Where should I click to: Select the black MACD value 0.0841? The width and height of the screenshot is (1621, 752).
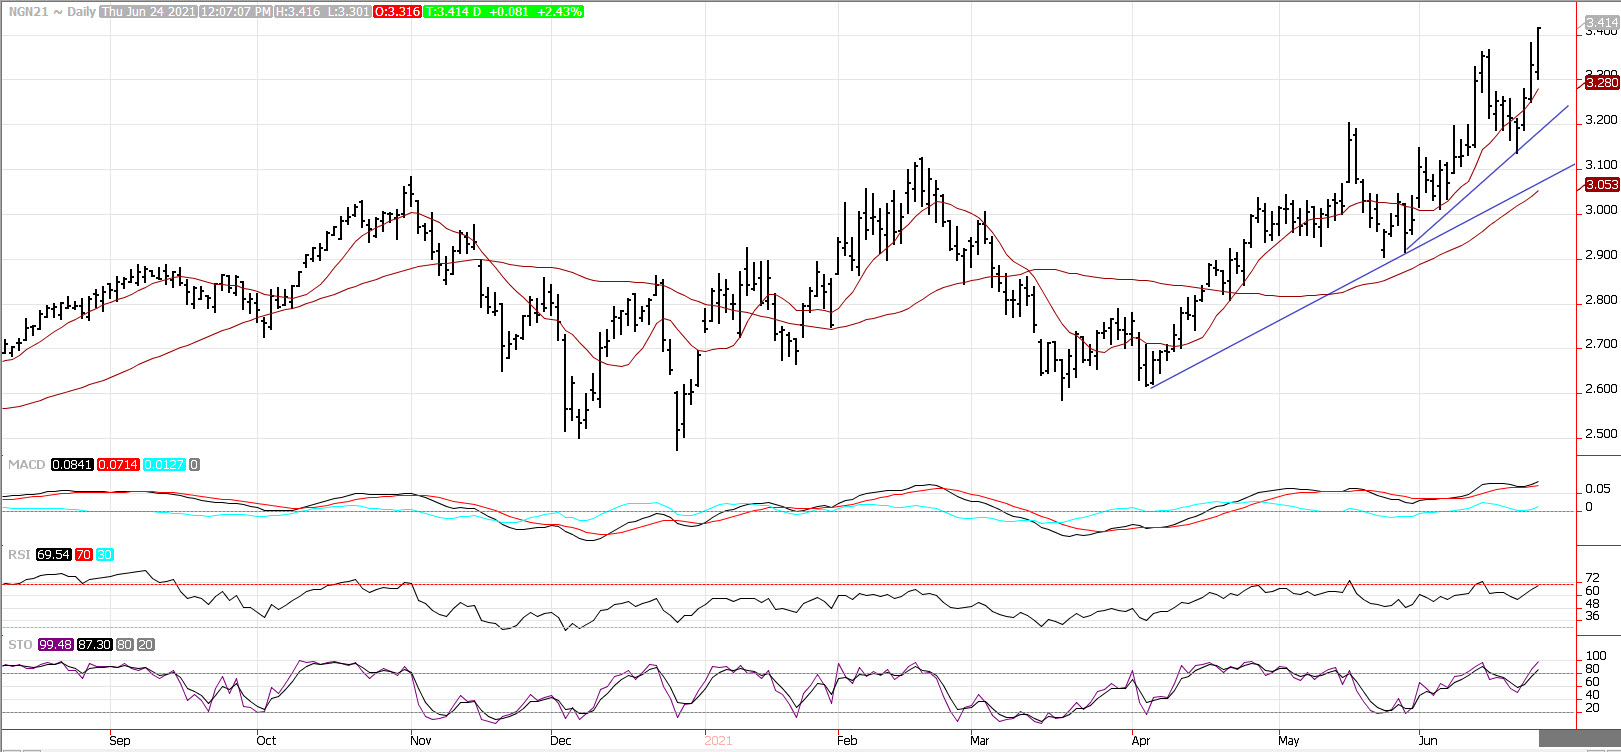click(x=72, y=465)
